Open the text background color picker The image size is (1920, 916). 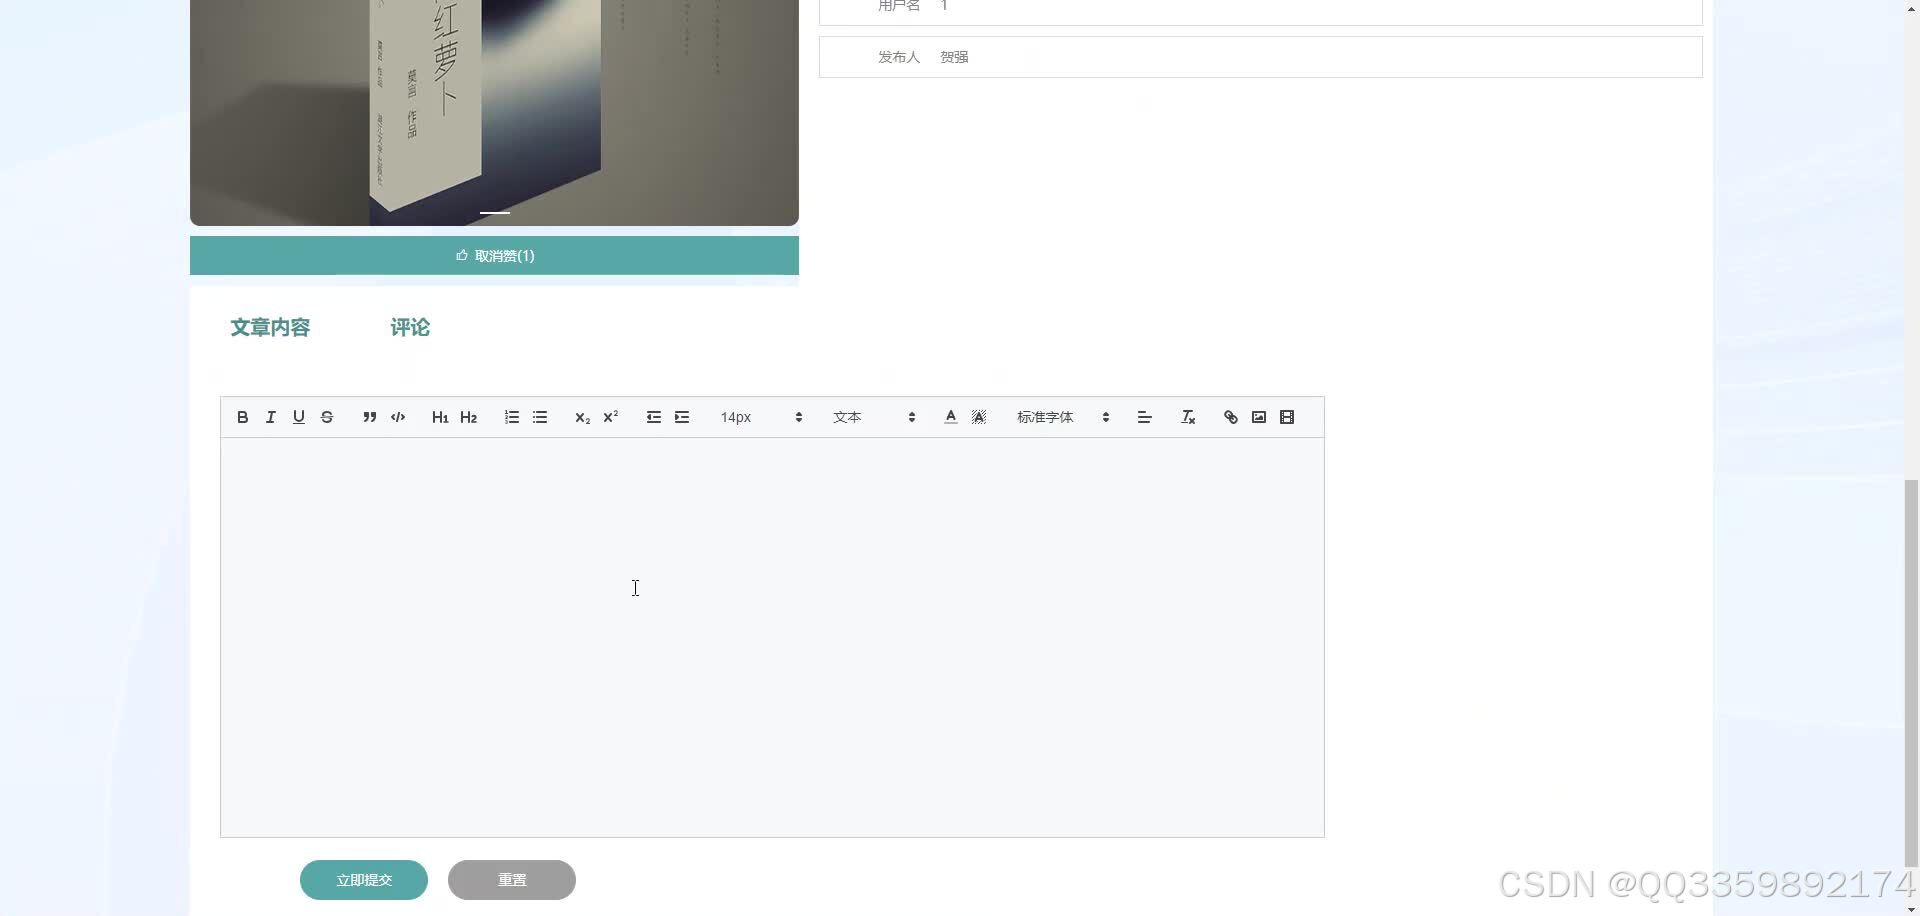coord(978,417)
